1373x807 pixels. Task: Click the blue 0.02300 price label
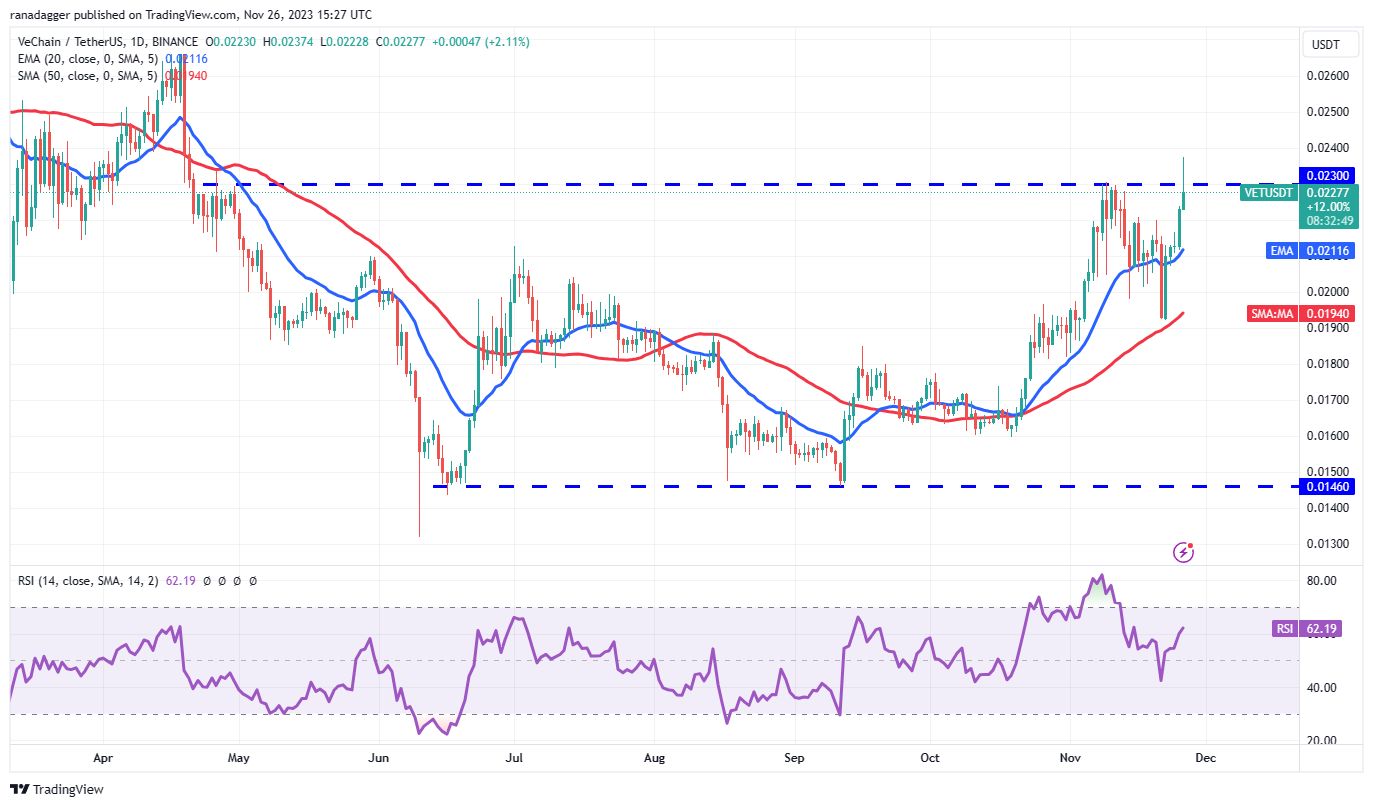point(1329,175)
